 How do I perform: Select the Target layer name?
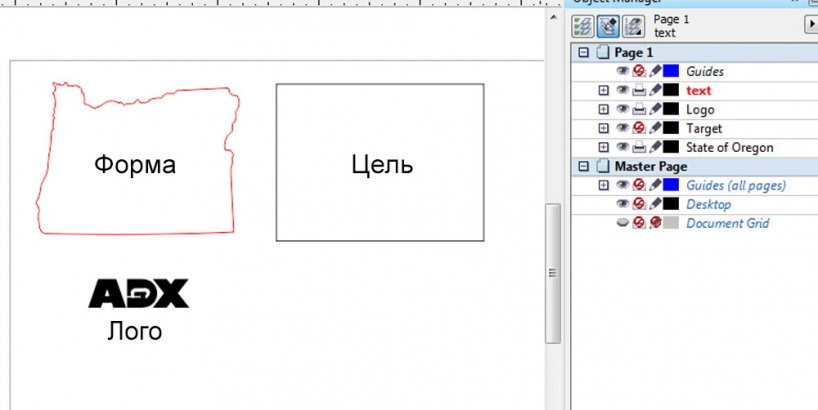click(704, 129)
